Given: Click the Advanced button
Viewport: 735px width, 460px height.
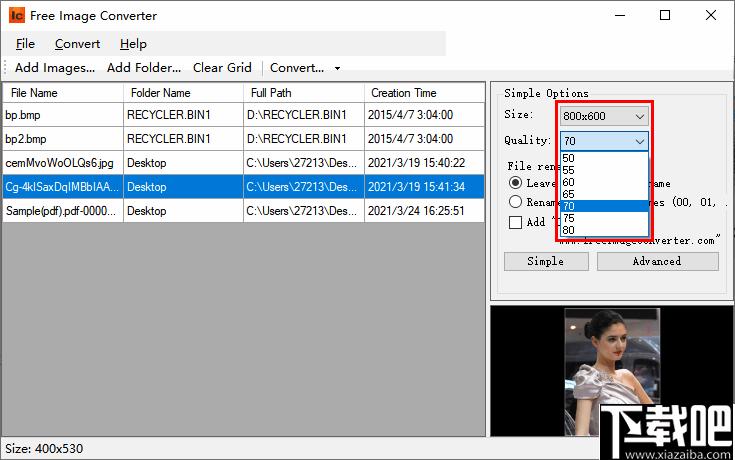Looking at the screenshot, I should click(x=657, y=261).
